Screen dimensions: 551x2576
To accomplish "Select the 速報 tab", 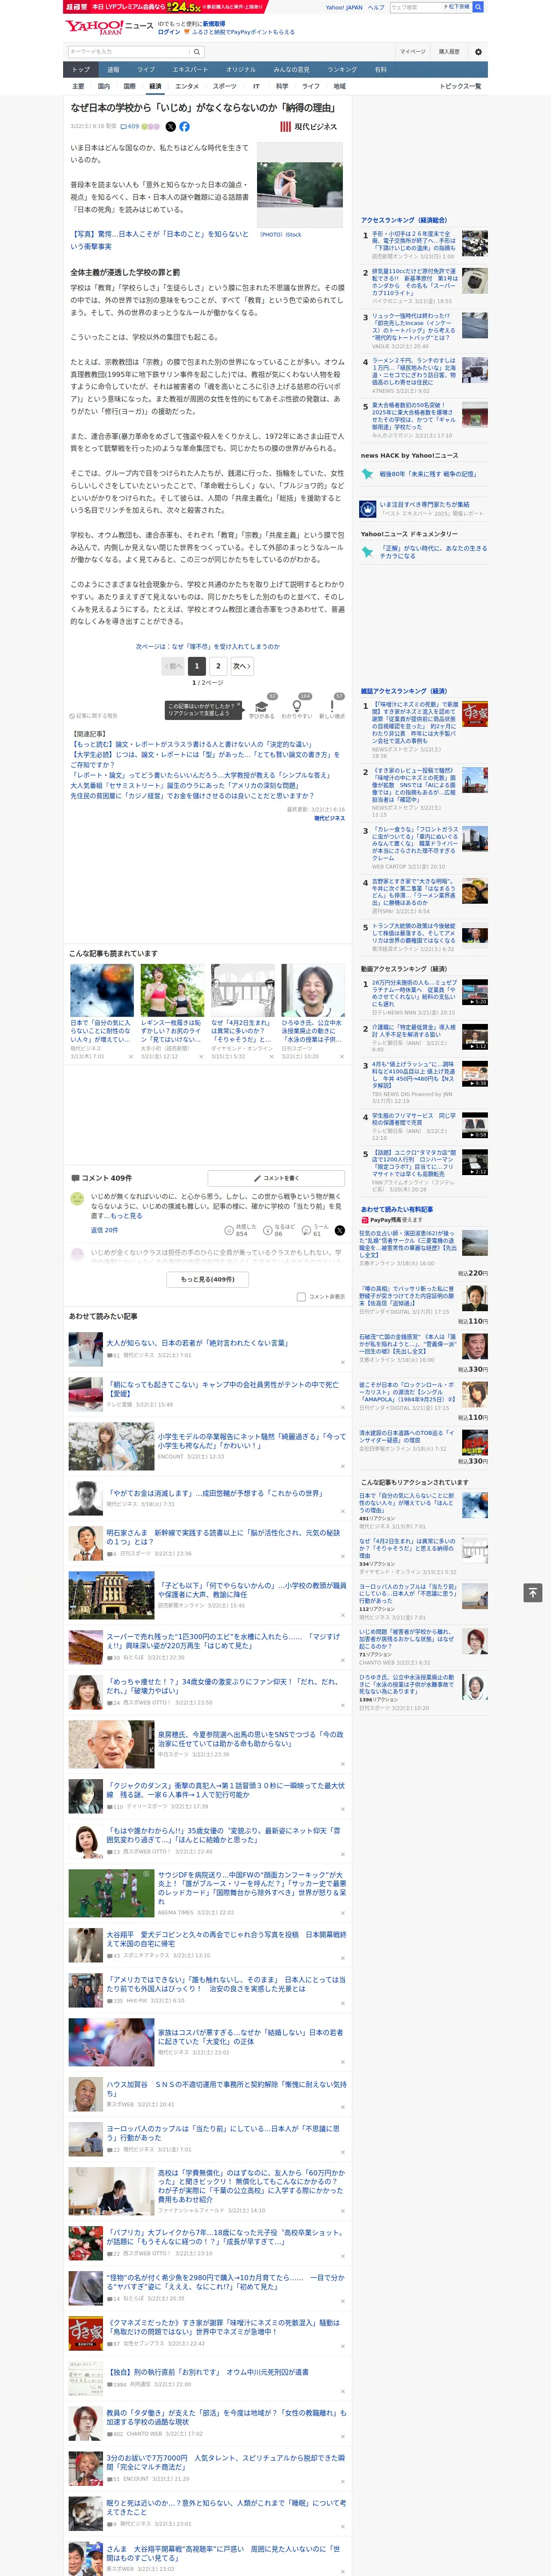I will point(113,70).
